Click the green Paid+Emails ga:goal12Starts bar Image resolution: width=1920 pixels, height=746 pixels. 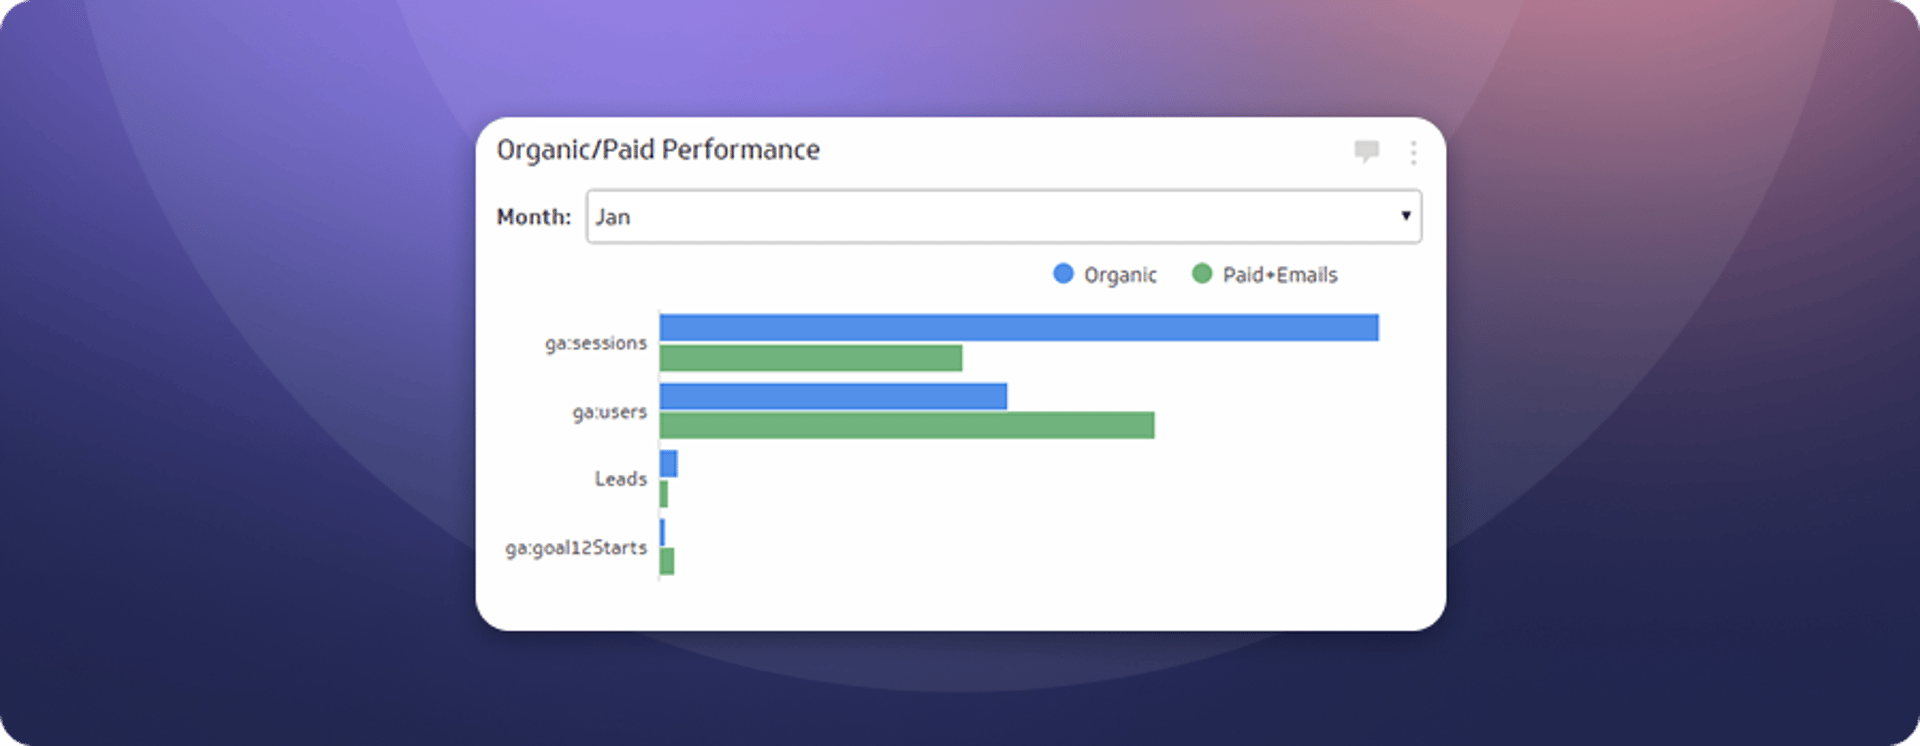tap(667, 562)
